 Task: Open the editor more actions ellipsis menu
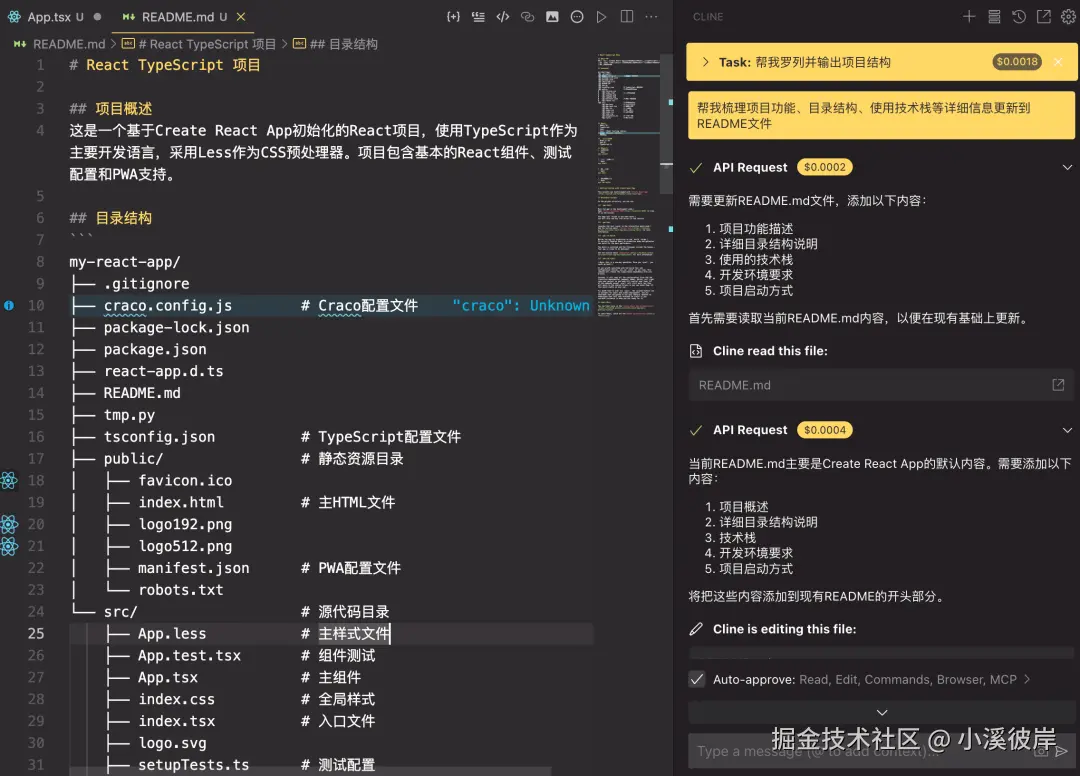652,16
